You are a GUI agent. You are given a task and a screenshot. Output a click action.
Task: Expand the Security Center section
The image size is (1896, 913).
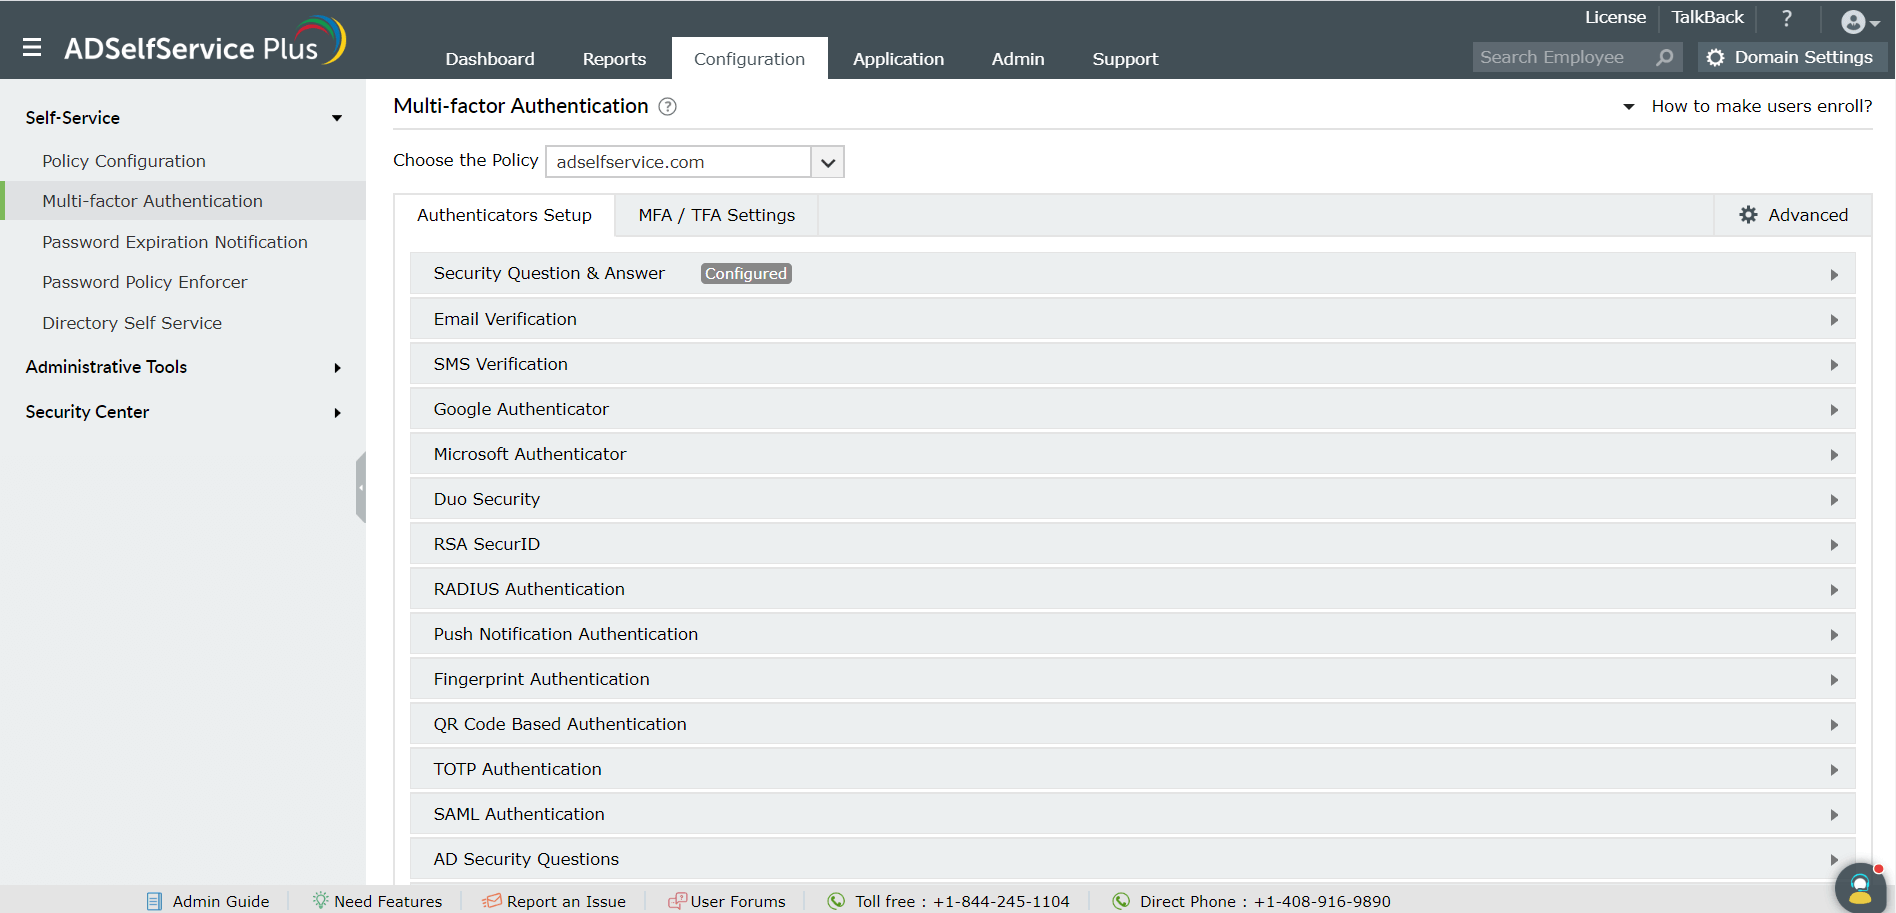click(x=184, y=412)
